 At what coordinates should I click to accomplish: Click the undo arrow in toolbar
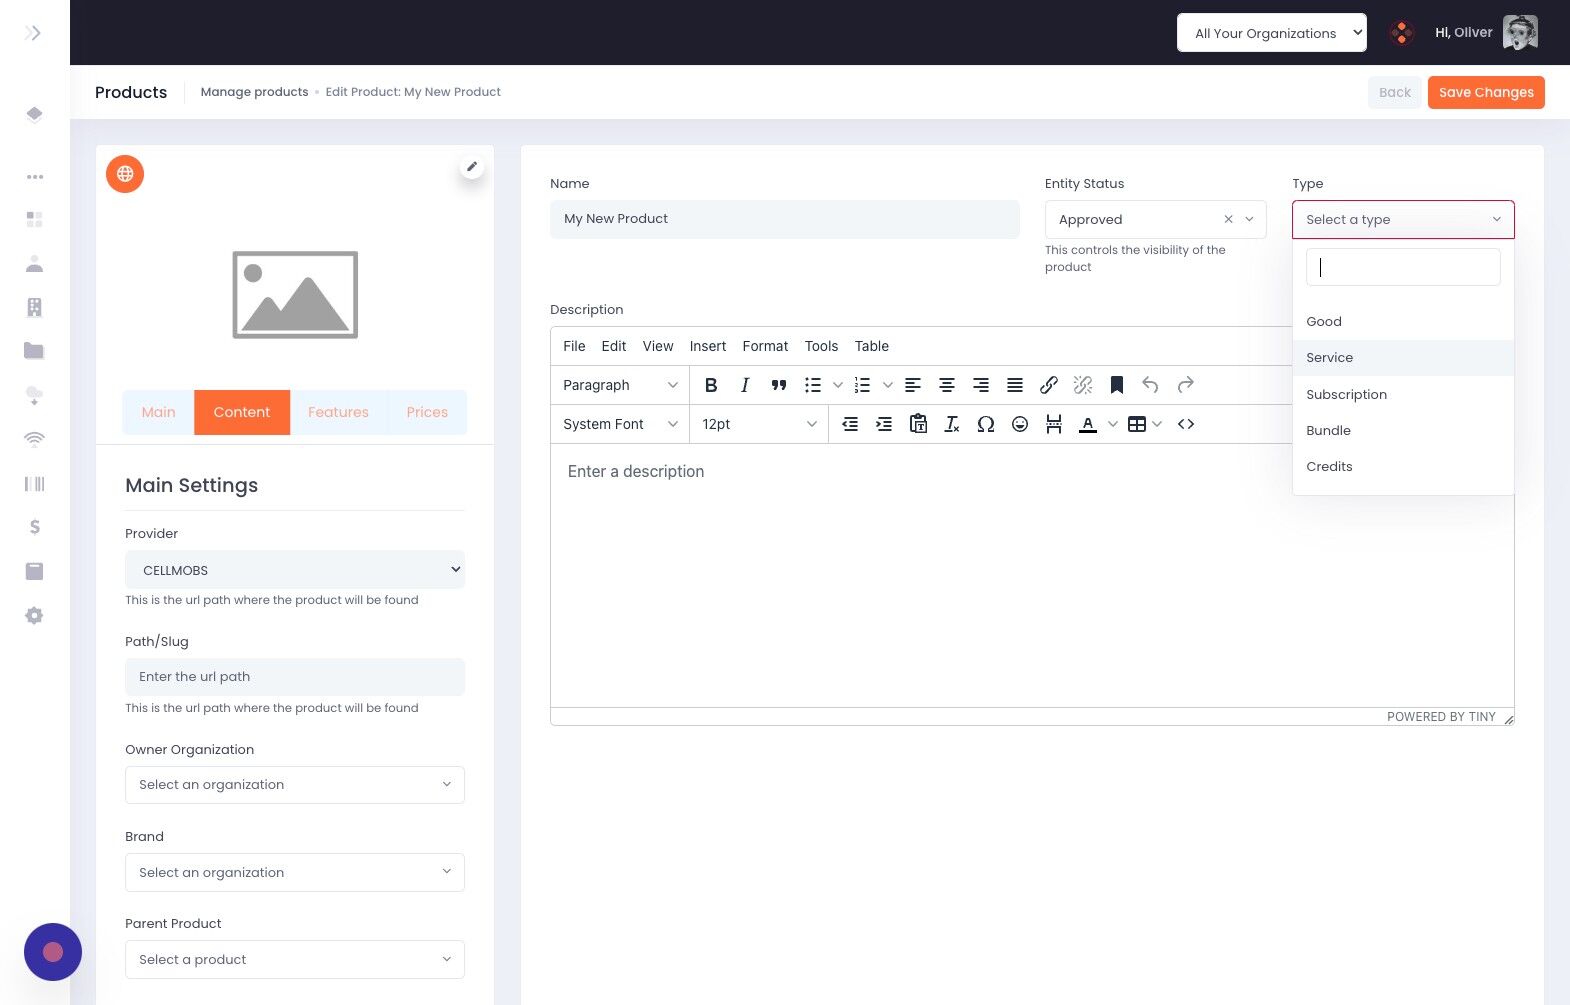pos(1150,385)
